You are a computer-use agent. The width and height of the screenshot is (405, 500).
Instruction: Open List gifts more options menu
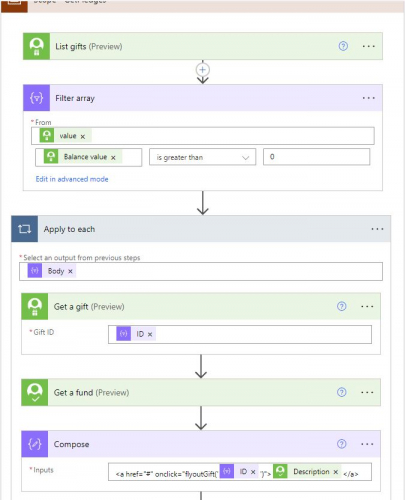click(x=368, y=46)
